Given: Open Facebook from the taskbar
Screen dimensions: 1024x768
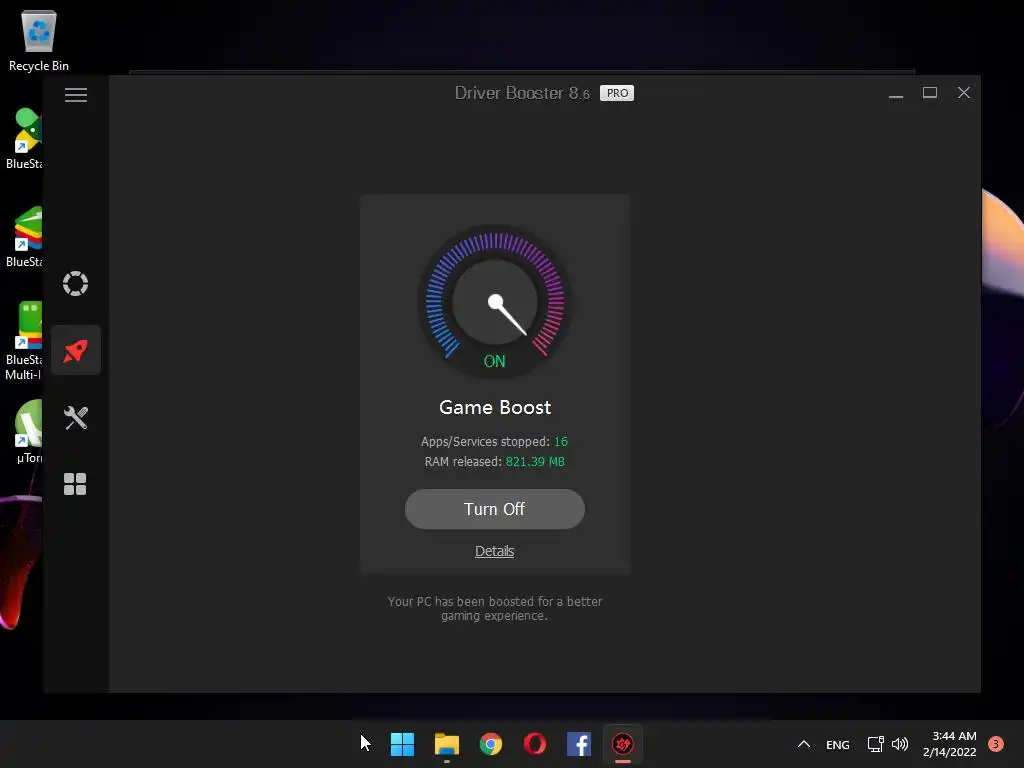Looking at the screenshot, I should [579, 744].
